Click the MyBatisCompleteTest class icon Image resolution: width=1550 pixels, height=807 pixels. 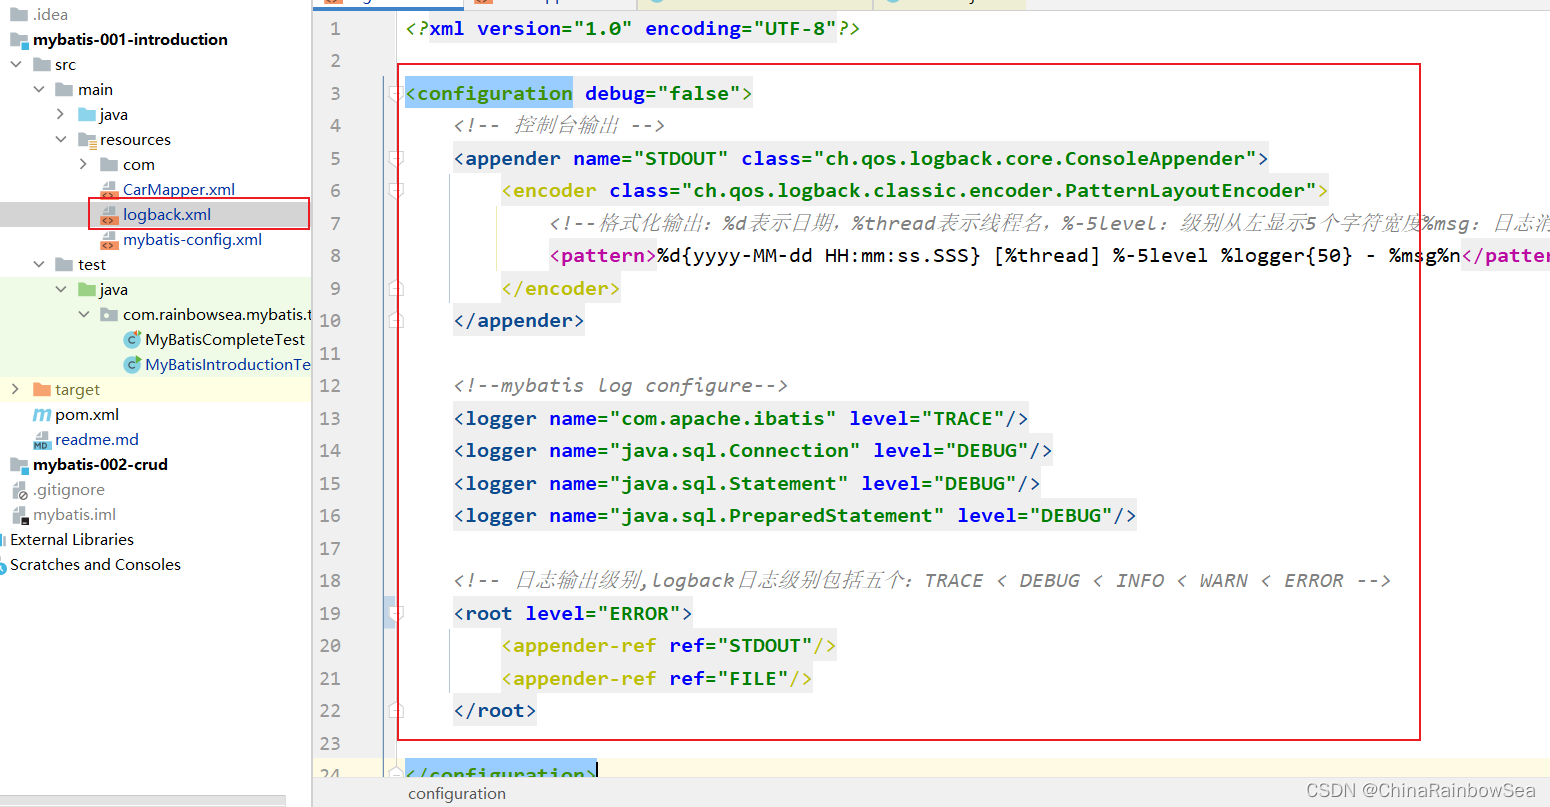132,340
